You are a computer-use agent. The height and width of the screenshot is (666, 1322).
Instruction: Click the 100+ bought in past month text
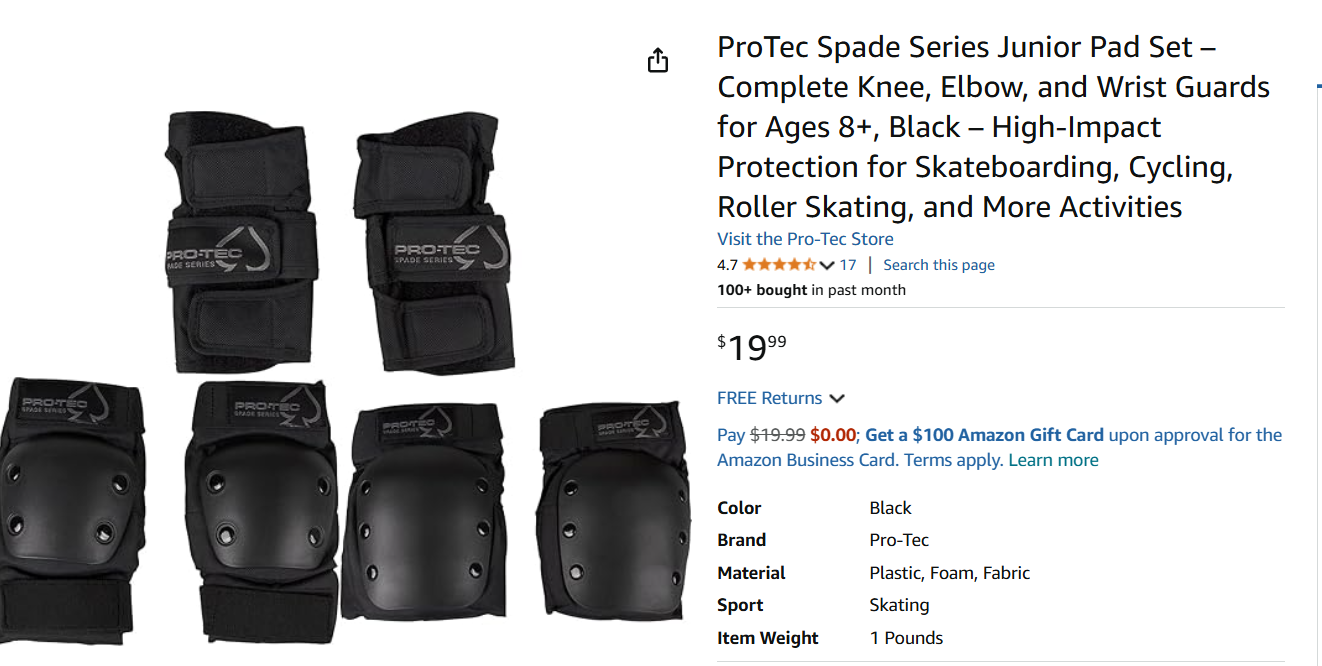(x=811, y=290)
